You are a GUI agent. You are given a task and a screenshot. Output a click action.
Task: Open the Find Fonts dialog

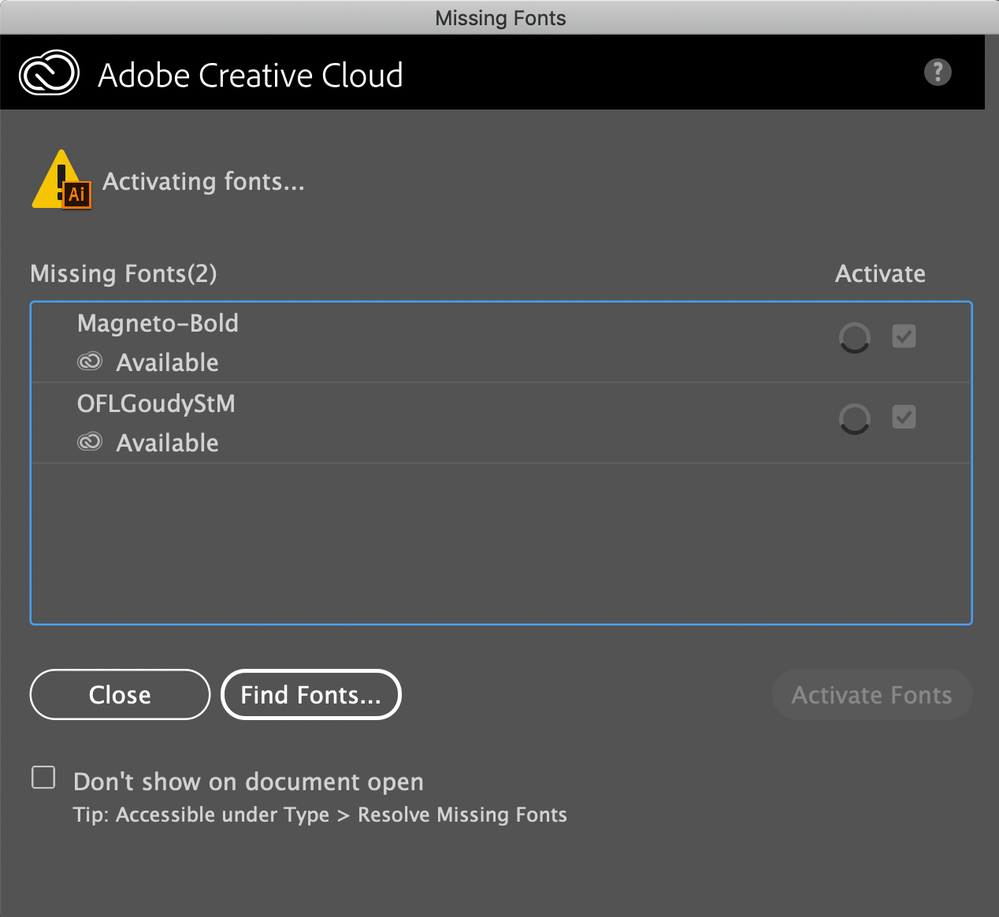[x=310, y=695]
